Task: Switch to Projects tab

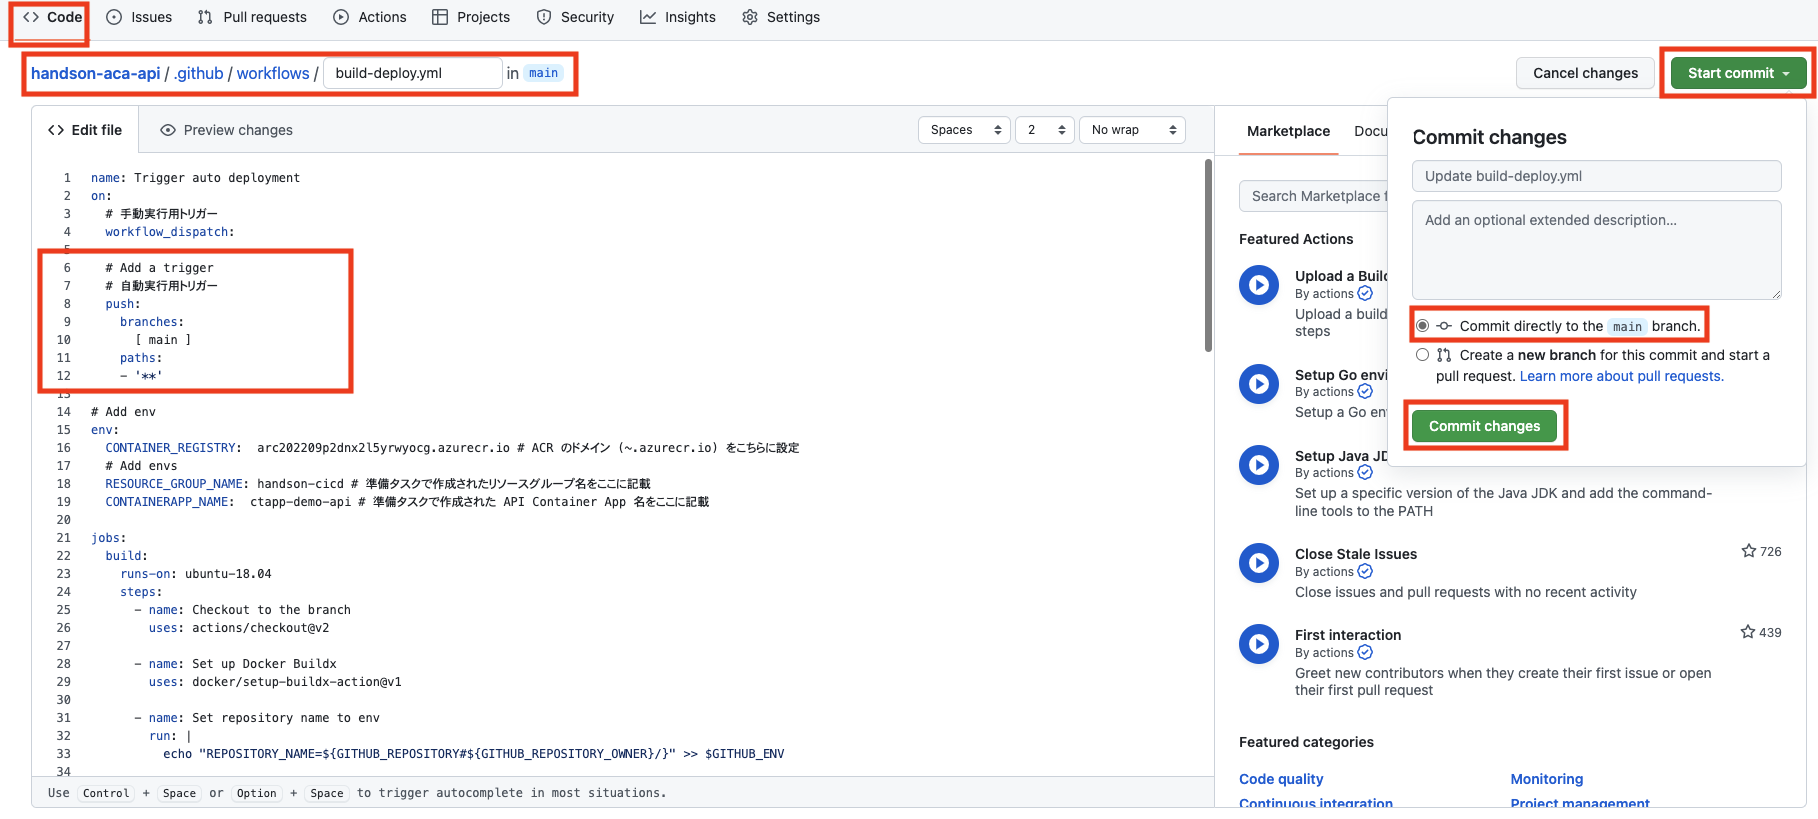Action: (x=471, y=17)
